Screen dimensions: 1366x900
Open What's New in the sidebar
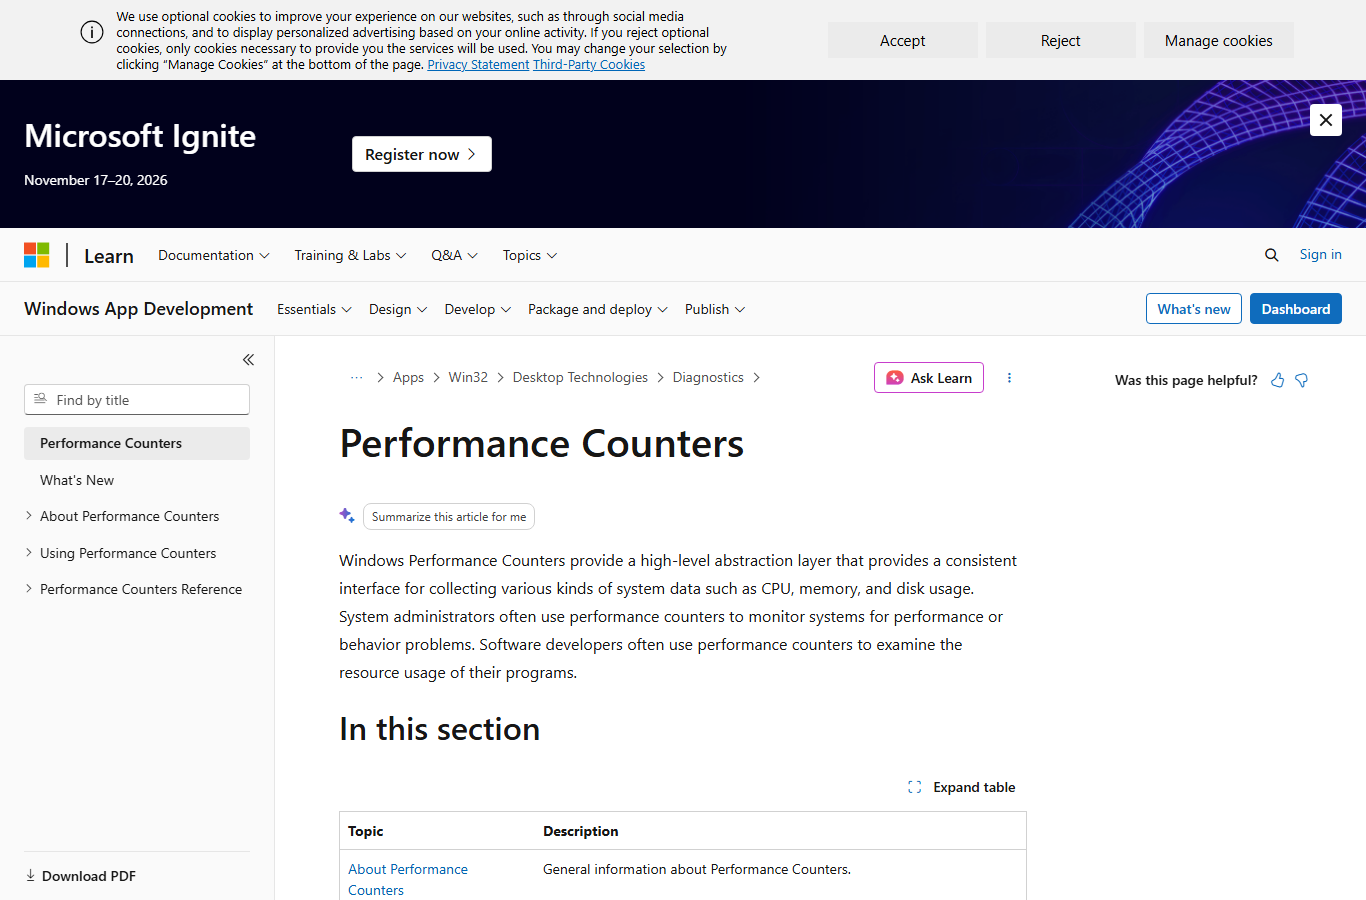click(x=77, y=480)
